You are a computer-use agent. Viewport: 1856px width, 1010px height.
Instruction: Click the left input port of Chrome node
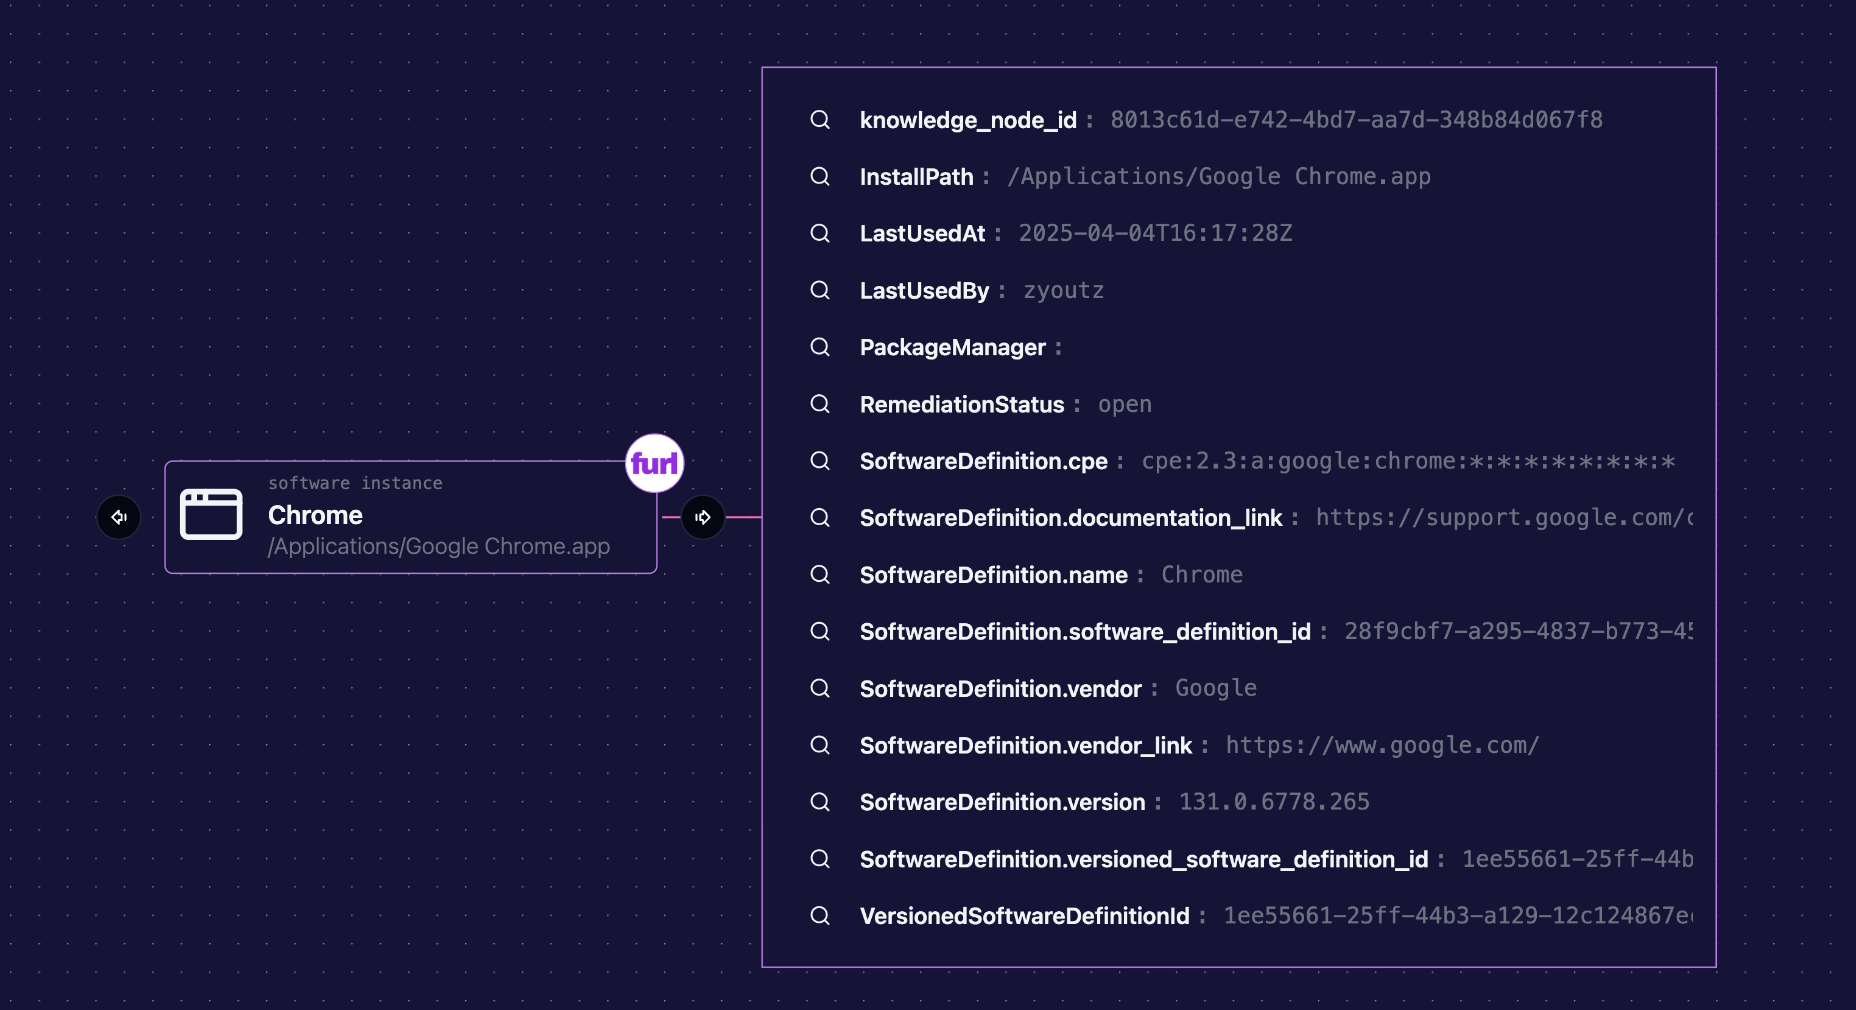[x=119, y=517]
